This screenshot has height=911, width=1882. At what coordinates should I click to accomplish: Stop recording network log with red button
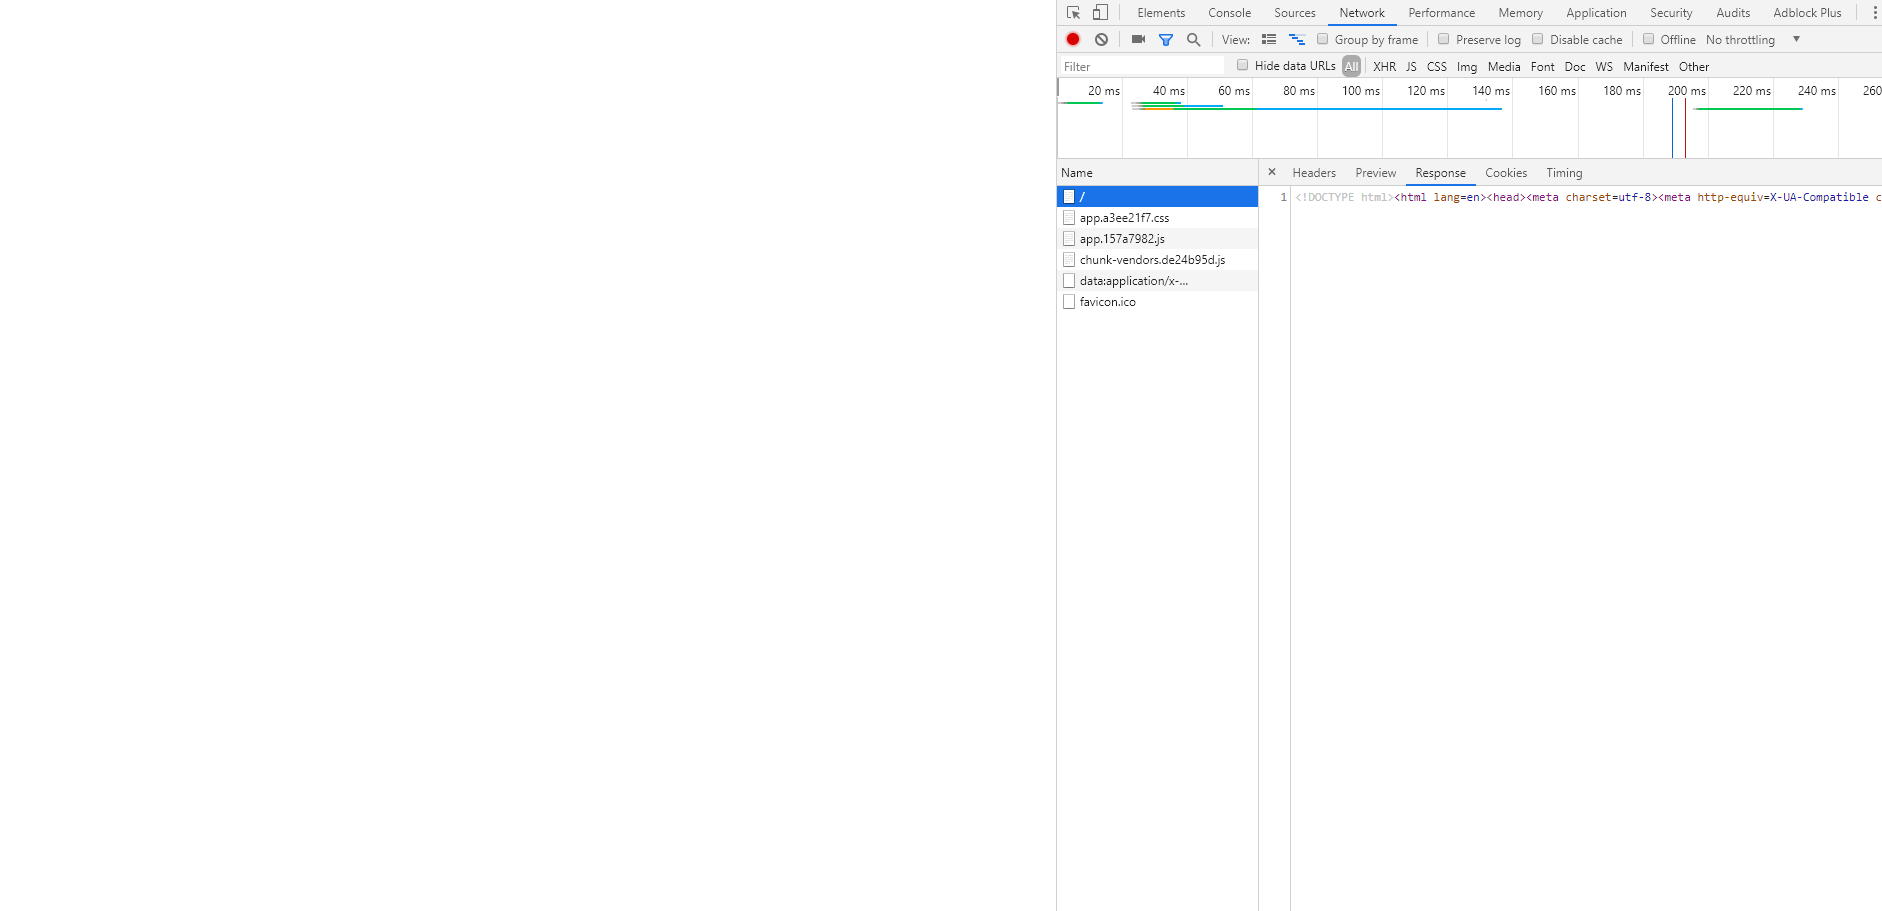click(1073, 39)
